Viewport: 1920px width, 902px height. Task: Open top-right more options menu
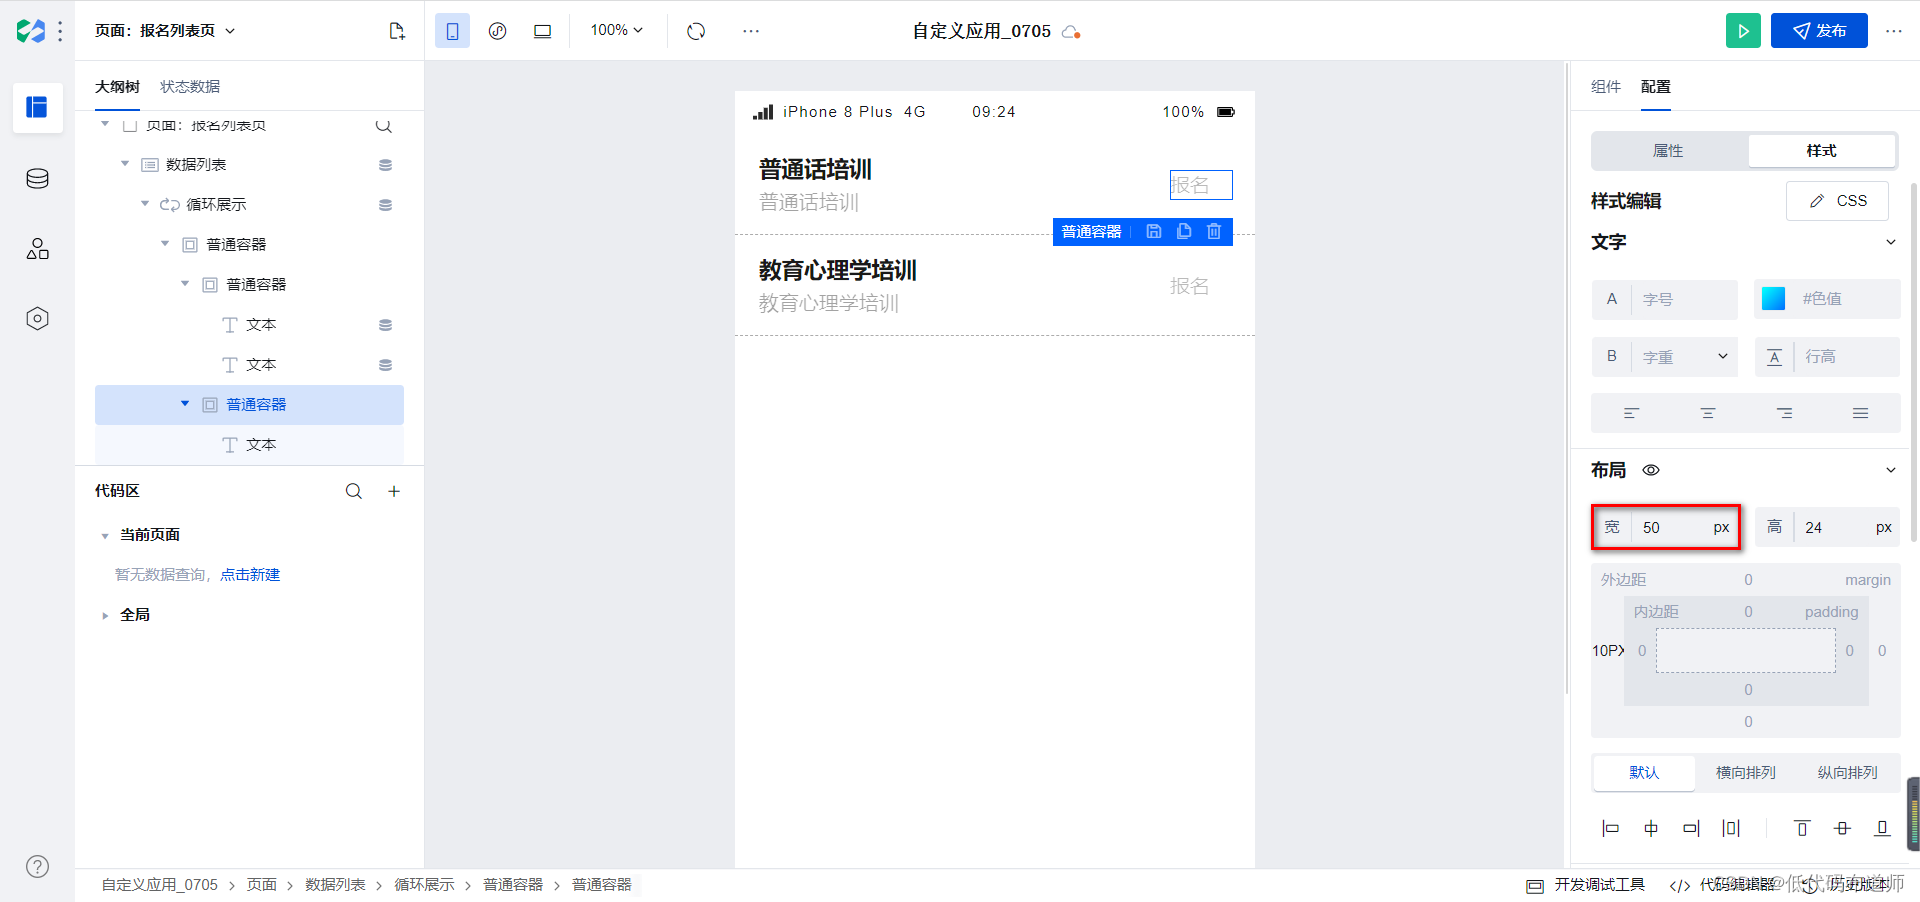[1894, 31]
